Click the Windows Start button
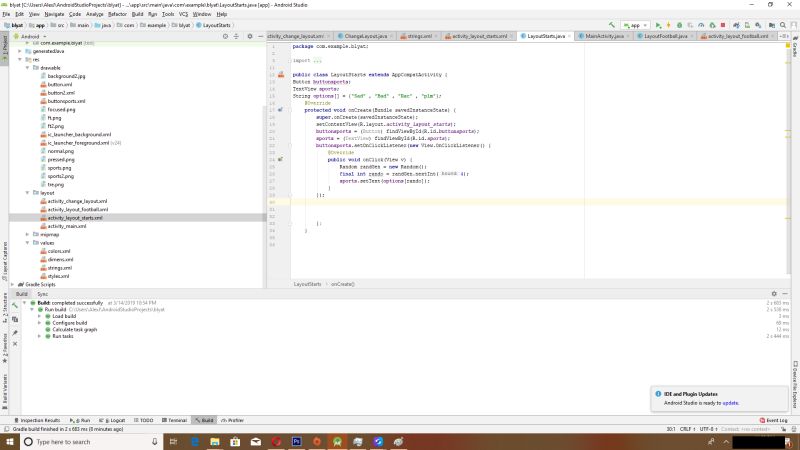800x450 pixels. (x=10, y=441)
